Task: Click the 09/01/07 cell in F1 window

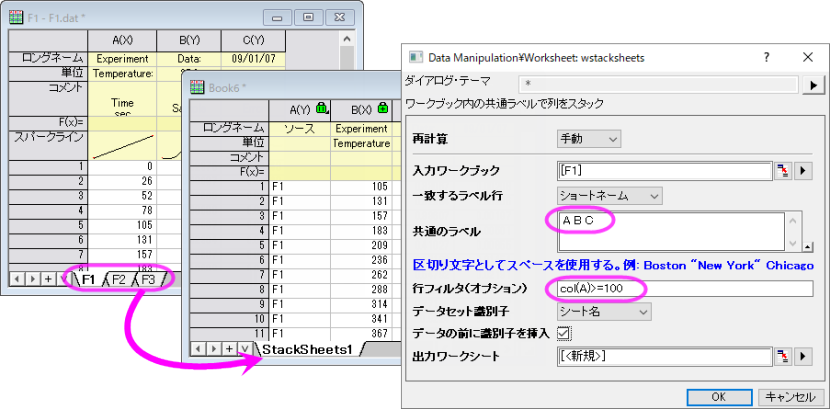Action: pyautogui.click(x=253, y=59)
